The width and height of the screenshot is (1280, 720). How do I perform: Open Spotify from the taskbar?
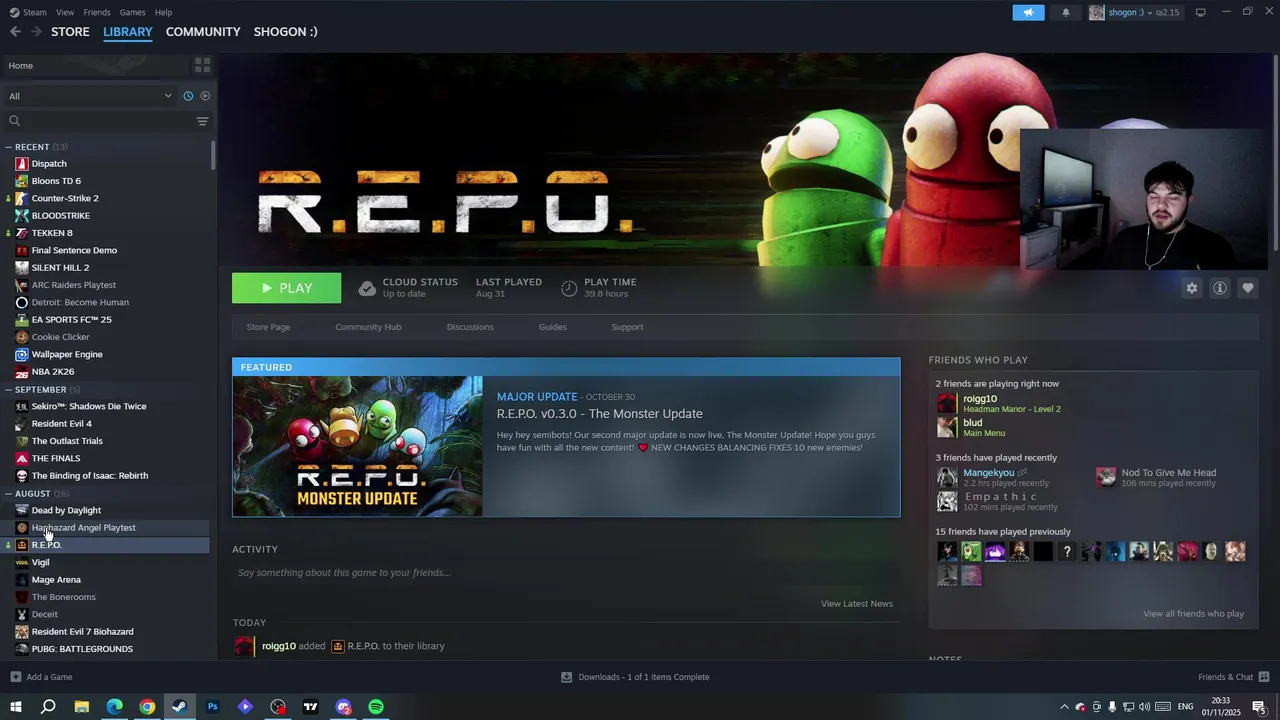pos(376,707)
